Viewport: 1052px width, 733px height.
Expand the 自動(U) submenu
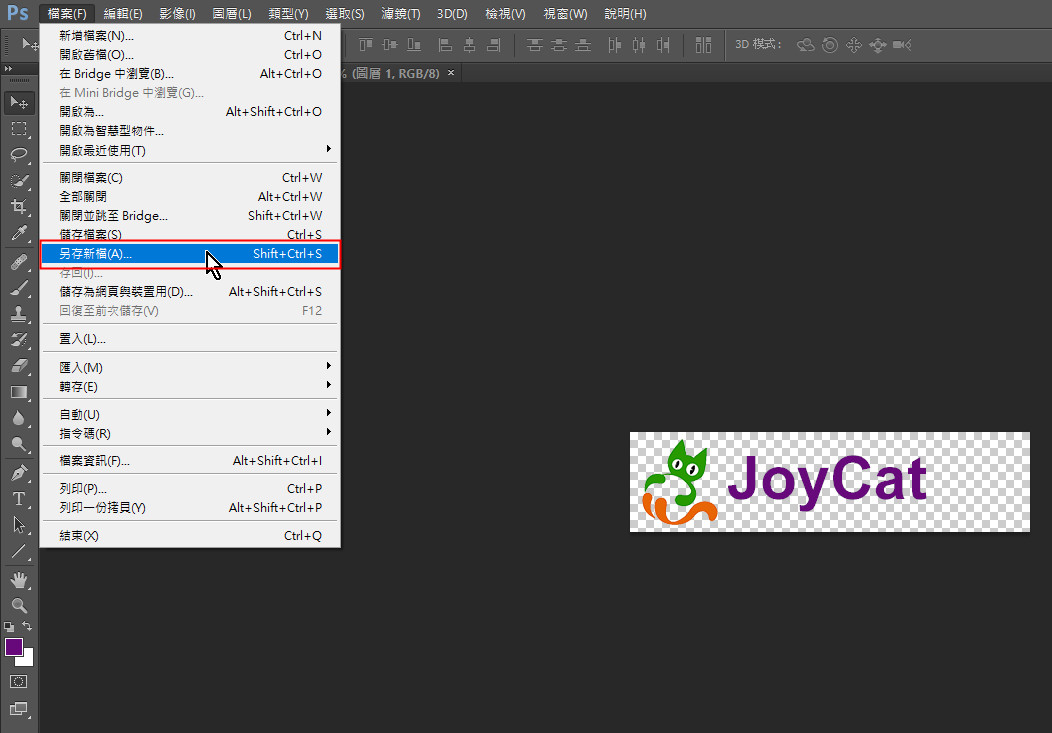coord(190,414)
